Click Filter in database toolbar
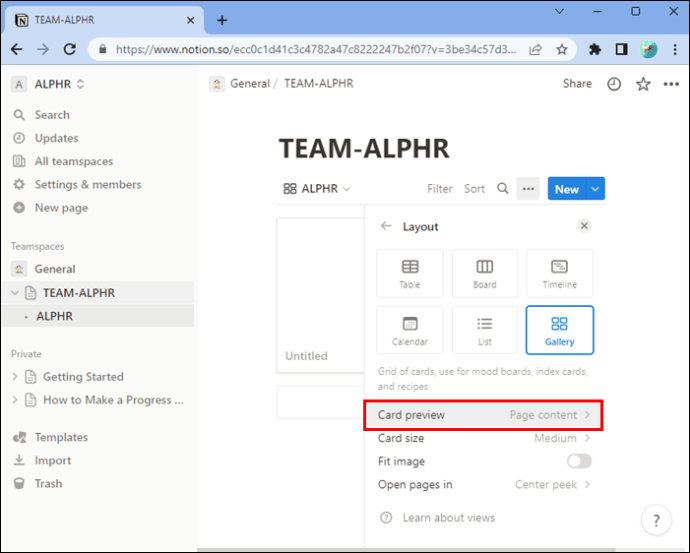This screenshot has width=690, height=553. [x=440, y=189]
